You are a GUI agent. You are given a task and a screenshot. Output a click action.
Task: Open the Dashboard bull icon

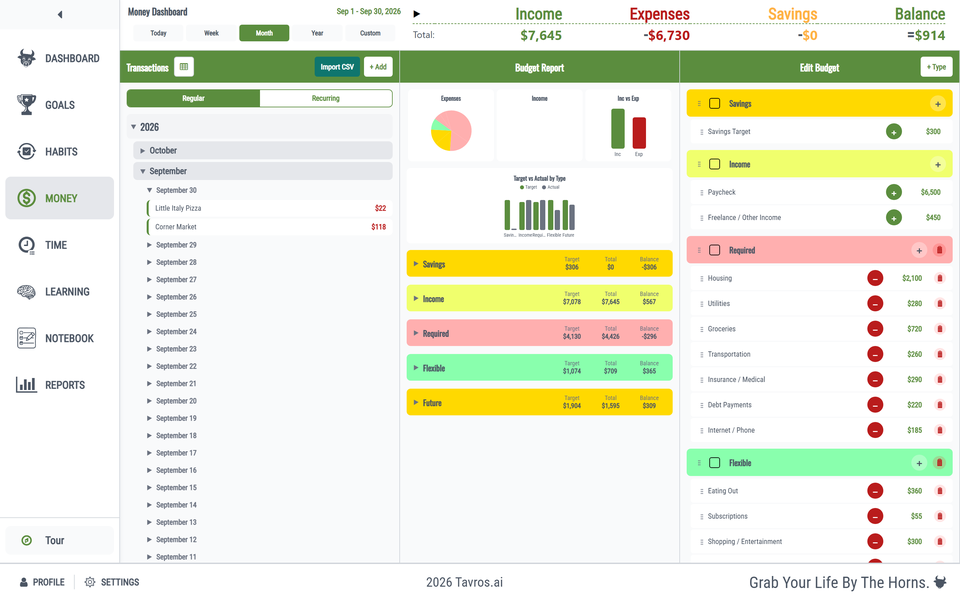(x=26, y=58)
